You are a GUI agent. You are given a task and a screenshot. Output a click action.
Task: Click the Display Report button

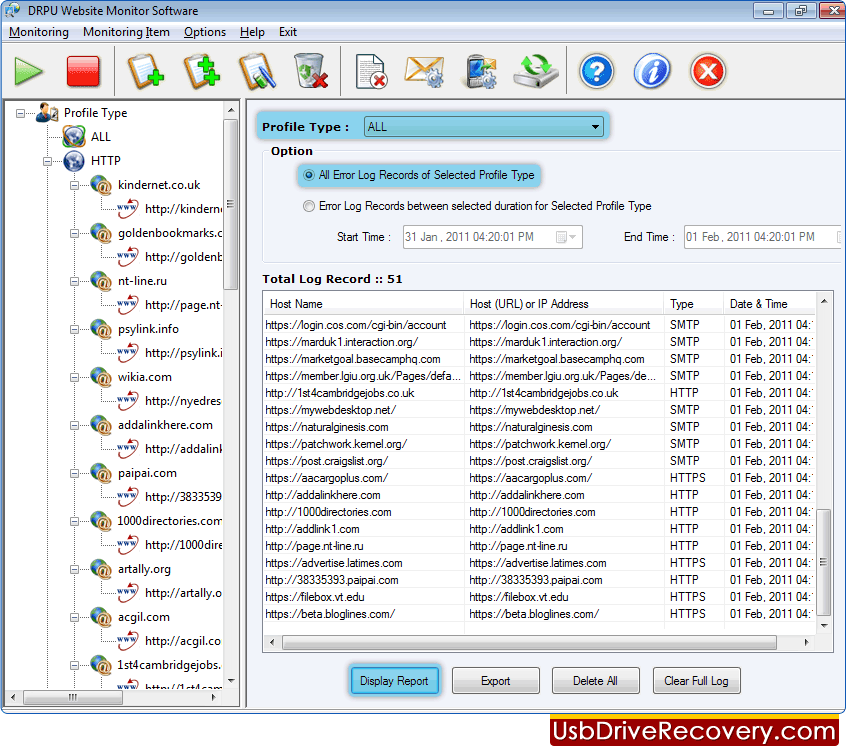click(x=394, y=681)
